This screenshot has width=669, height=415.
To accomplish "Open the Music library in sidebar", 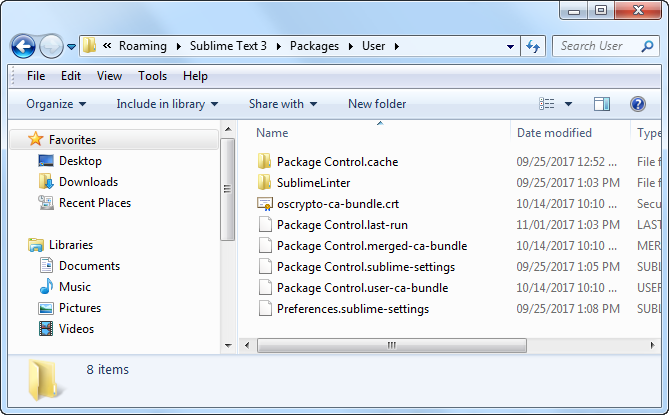I will [45, 287].
